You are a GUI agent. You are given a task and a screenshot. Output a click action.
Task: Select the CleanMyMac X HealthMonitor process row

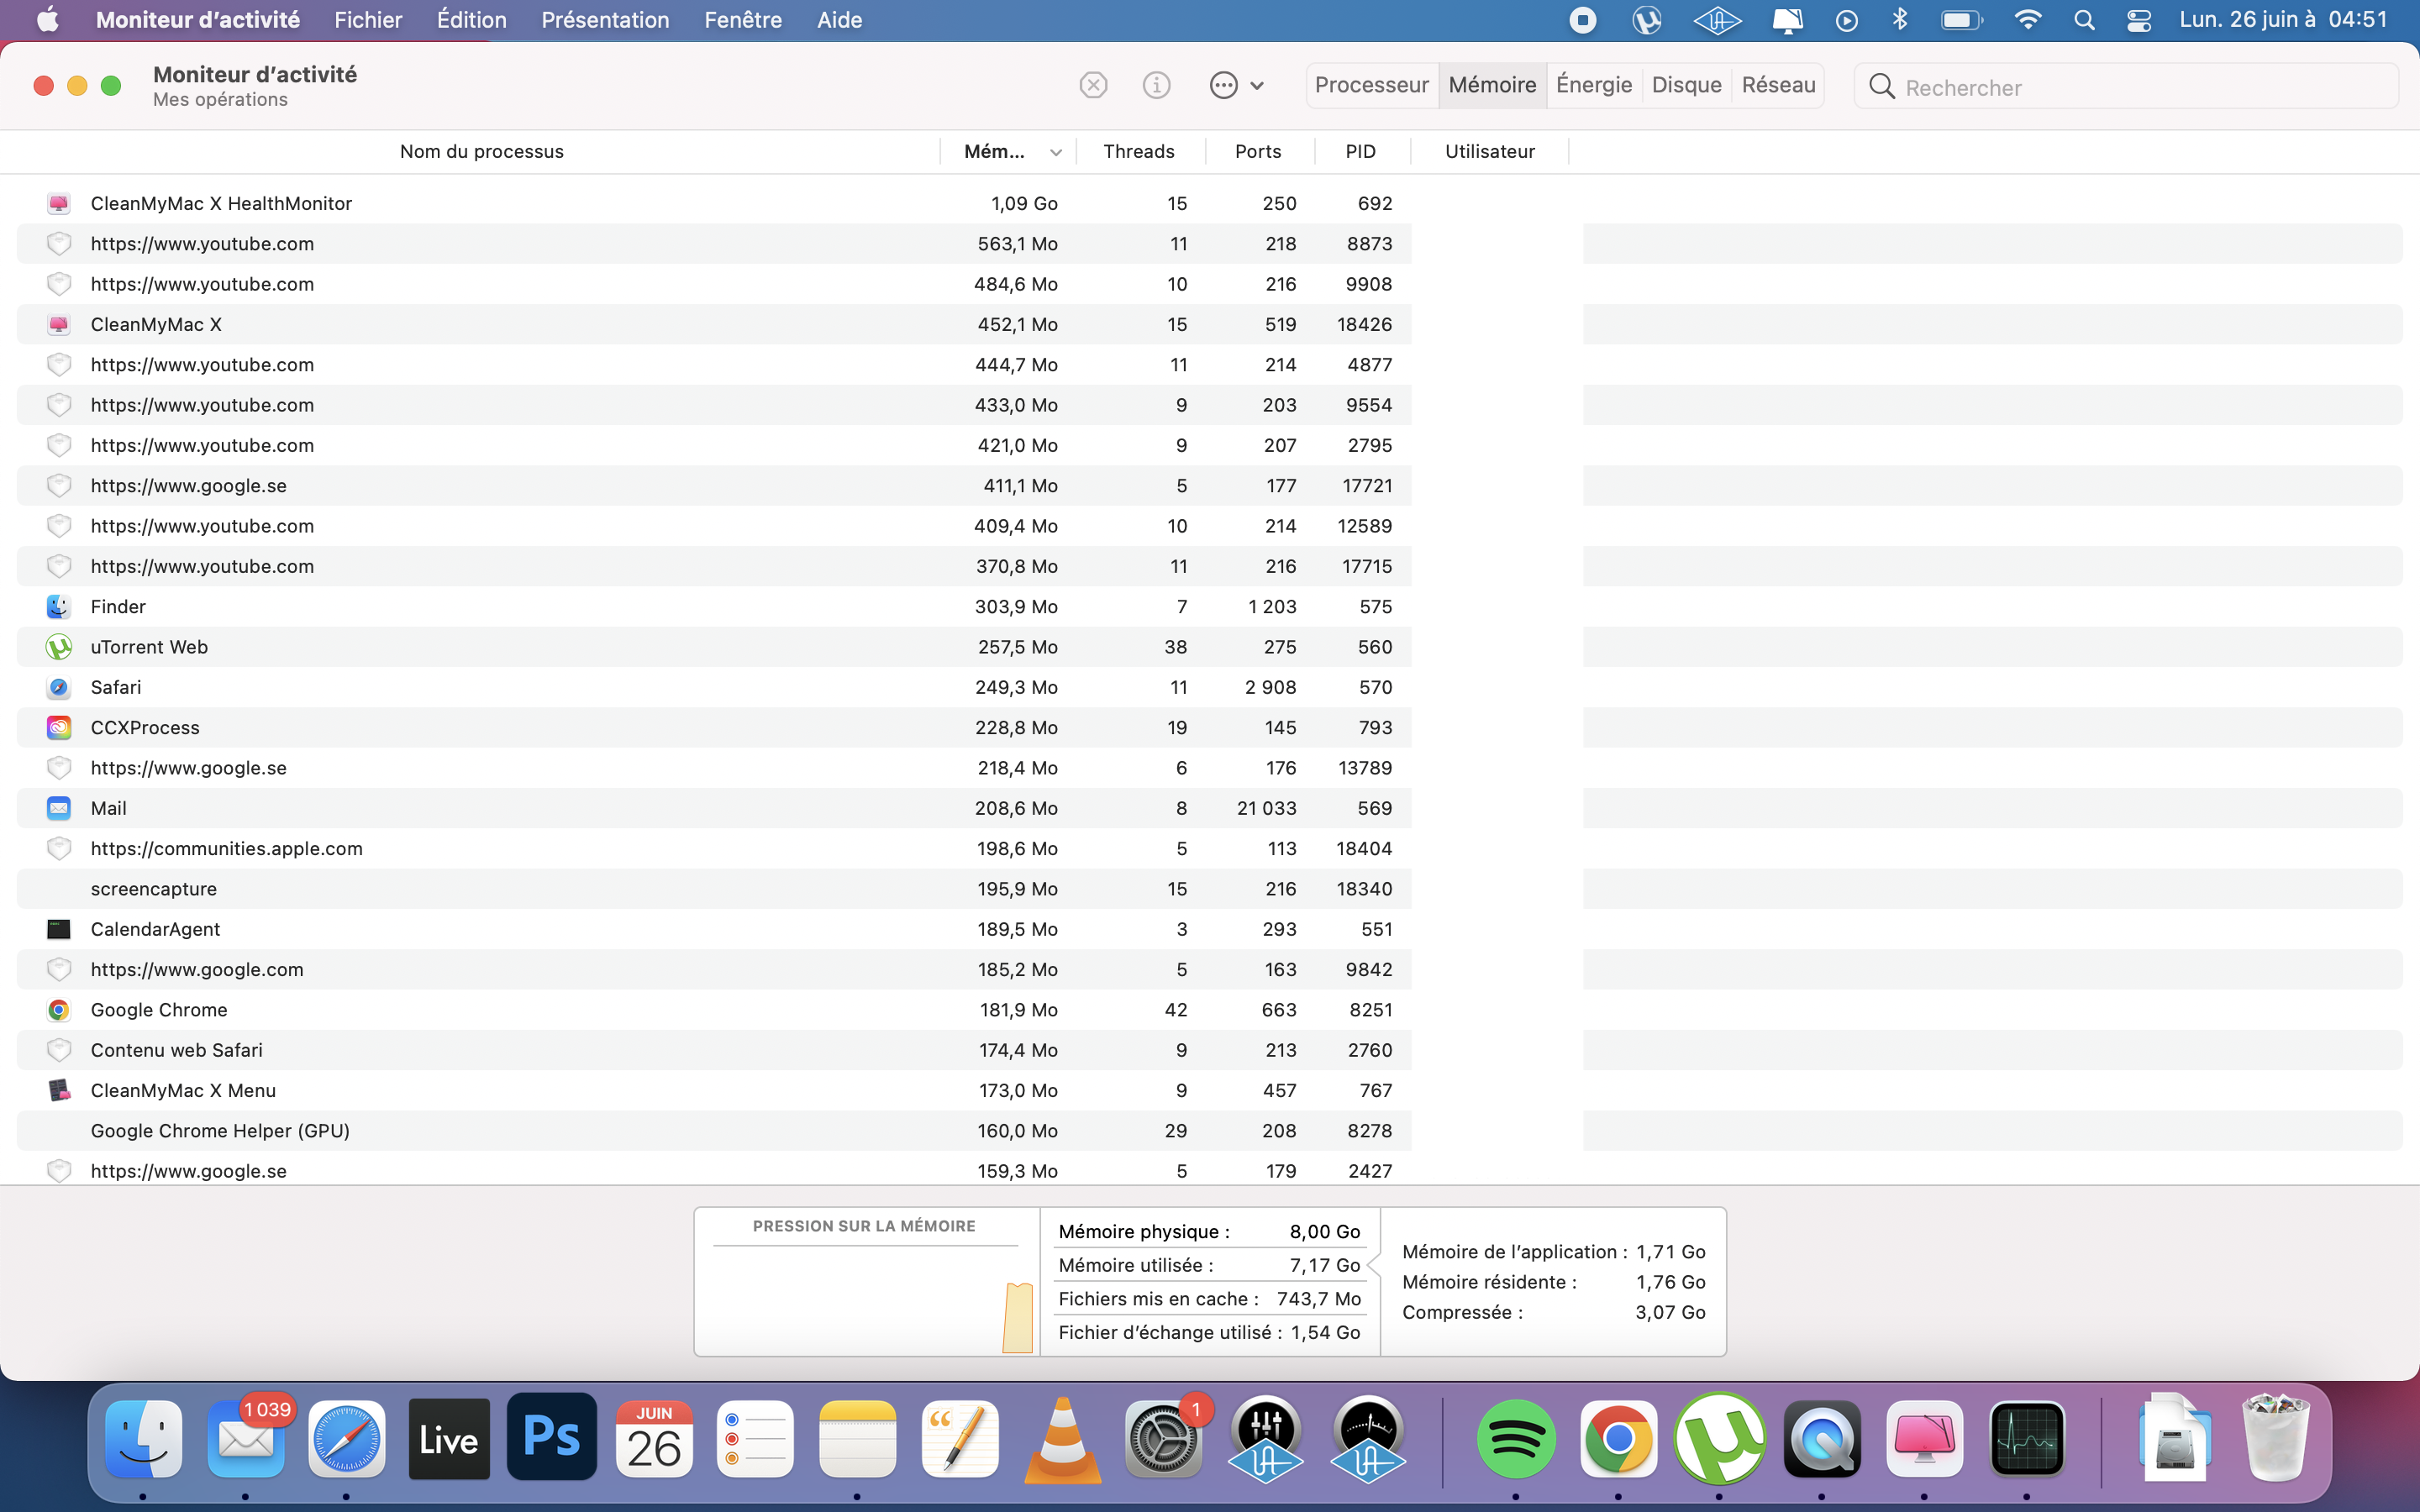[221, 203]
